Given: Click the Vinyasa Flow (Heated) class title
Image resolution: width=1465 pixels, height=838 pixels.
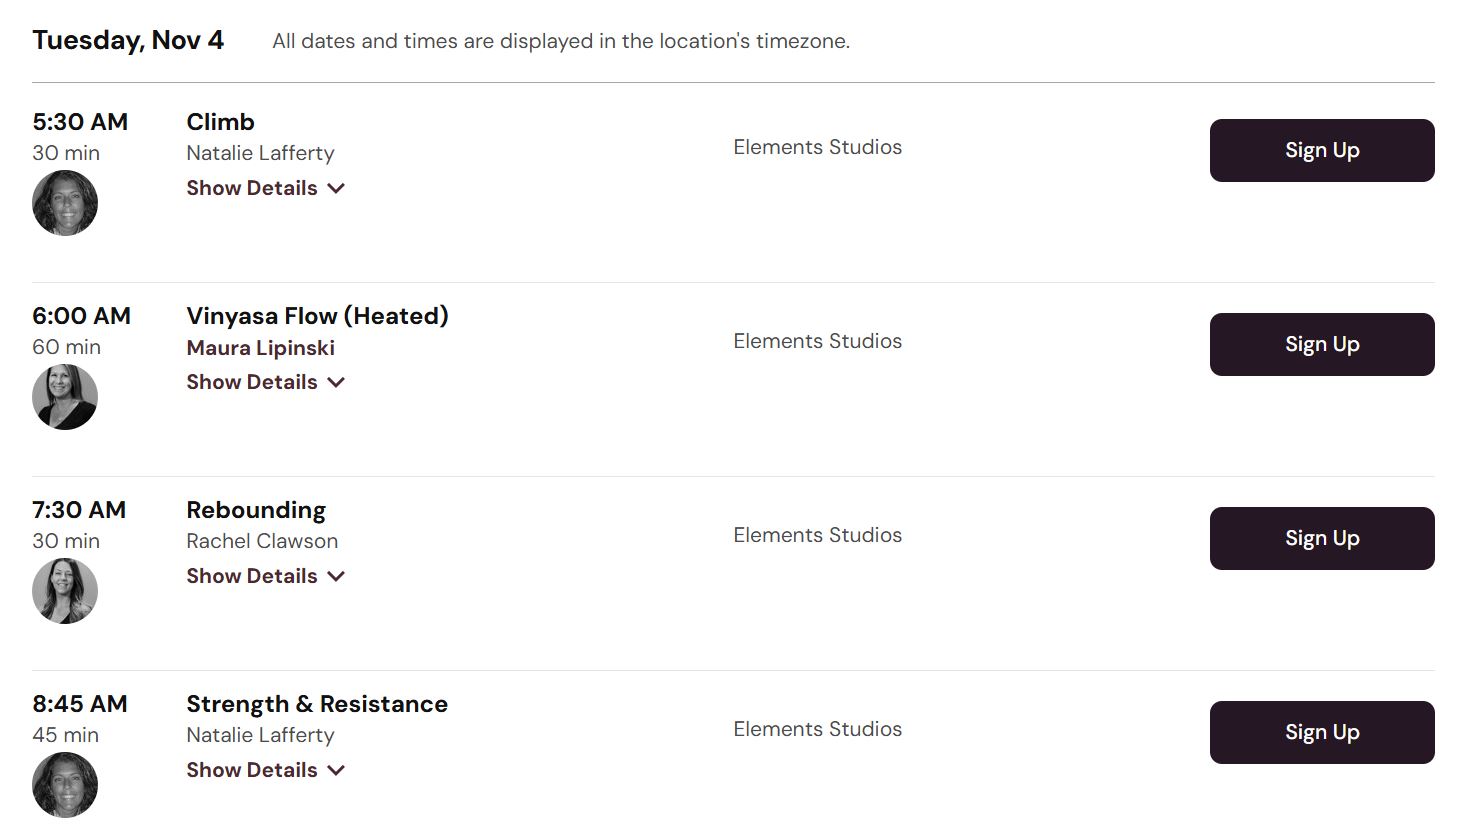Looking at the screenshot, I should click(x=317, y=316).
